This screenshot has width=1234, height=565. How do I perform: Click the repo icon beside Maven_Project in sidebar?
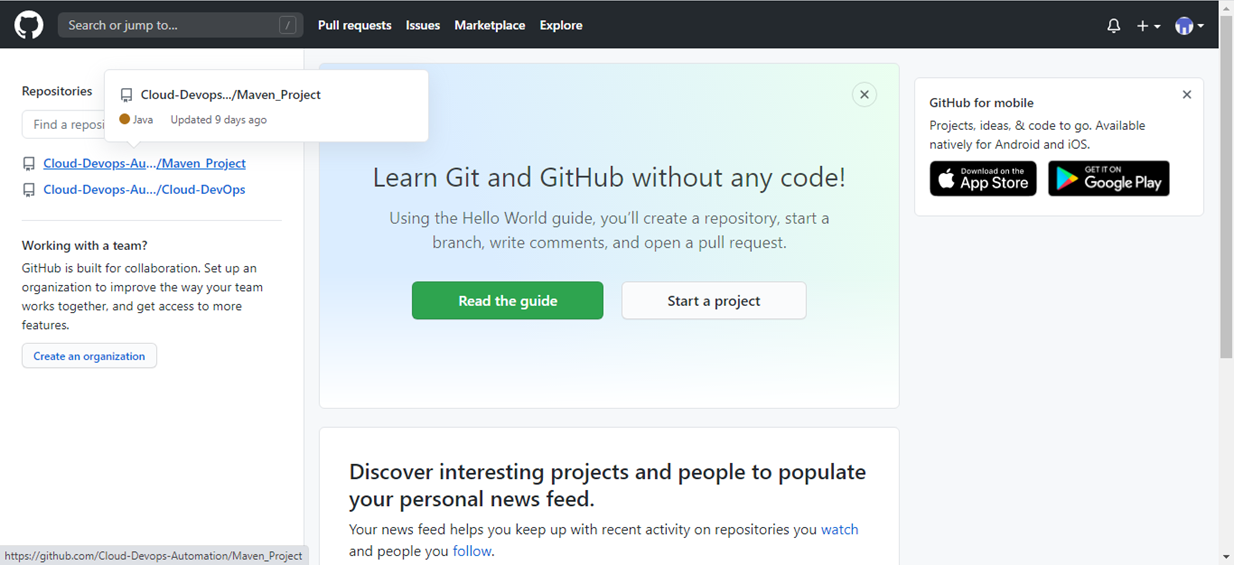[x=29, y=164]
